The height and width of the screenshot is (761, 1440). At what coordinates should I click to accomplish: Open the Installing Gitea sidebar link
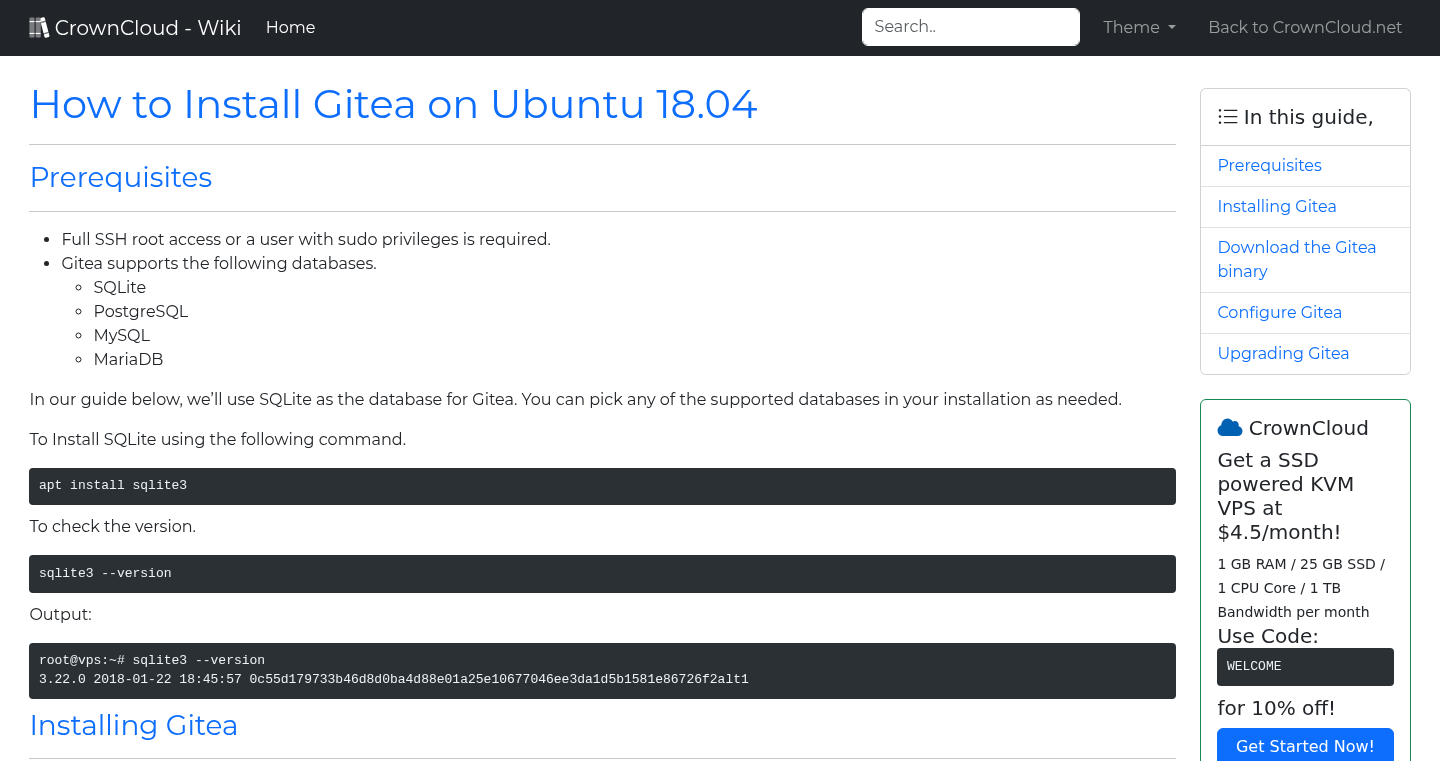click(1277, 206)
